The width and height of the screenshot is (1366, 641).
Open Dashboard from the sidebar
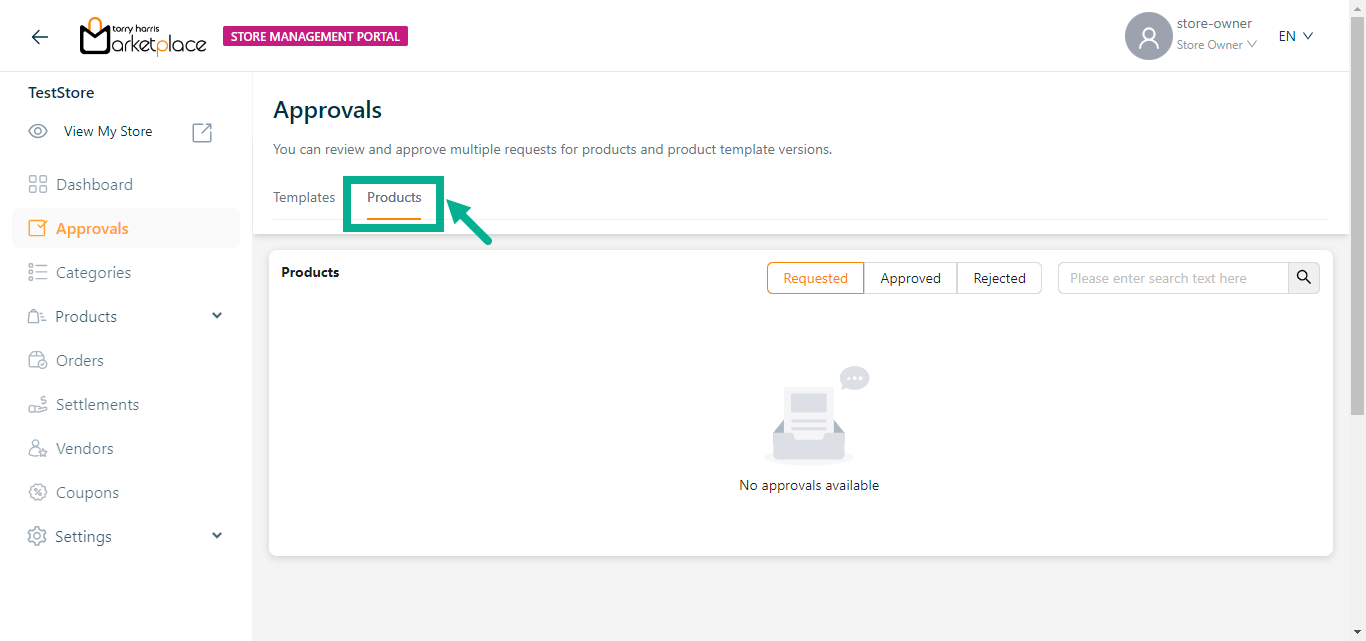pos(94,185)
